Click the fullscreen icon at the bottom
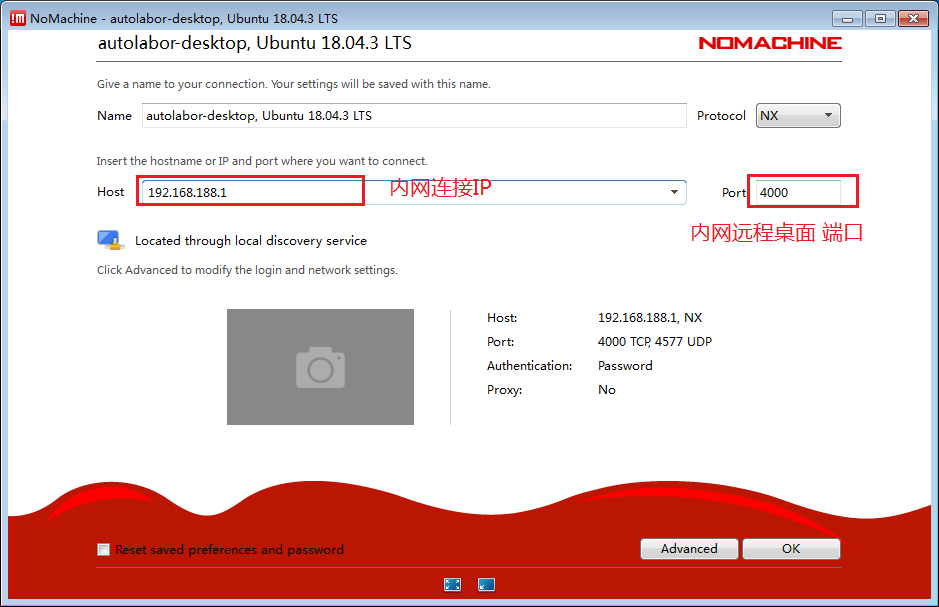Viewport: 939px width, 607px height. click(x=452, y=585)
